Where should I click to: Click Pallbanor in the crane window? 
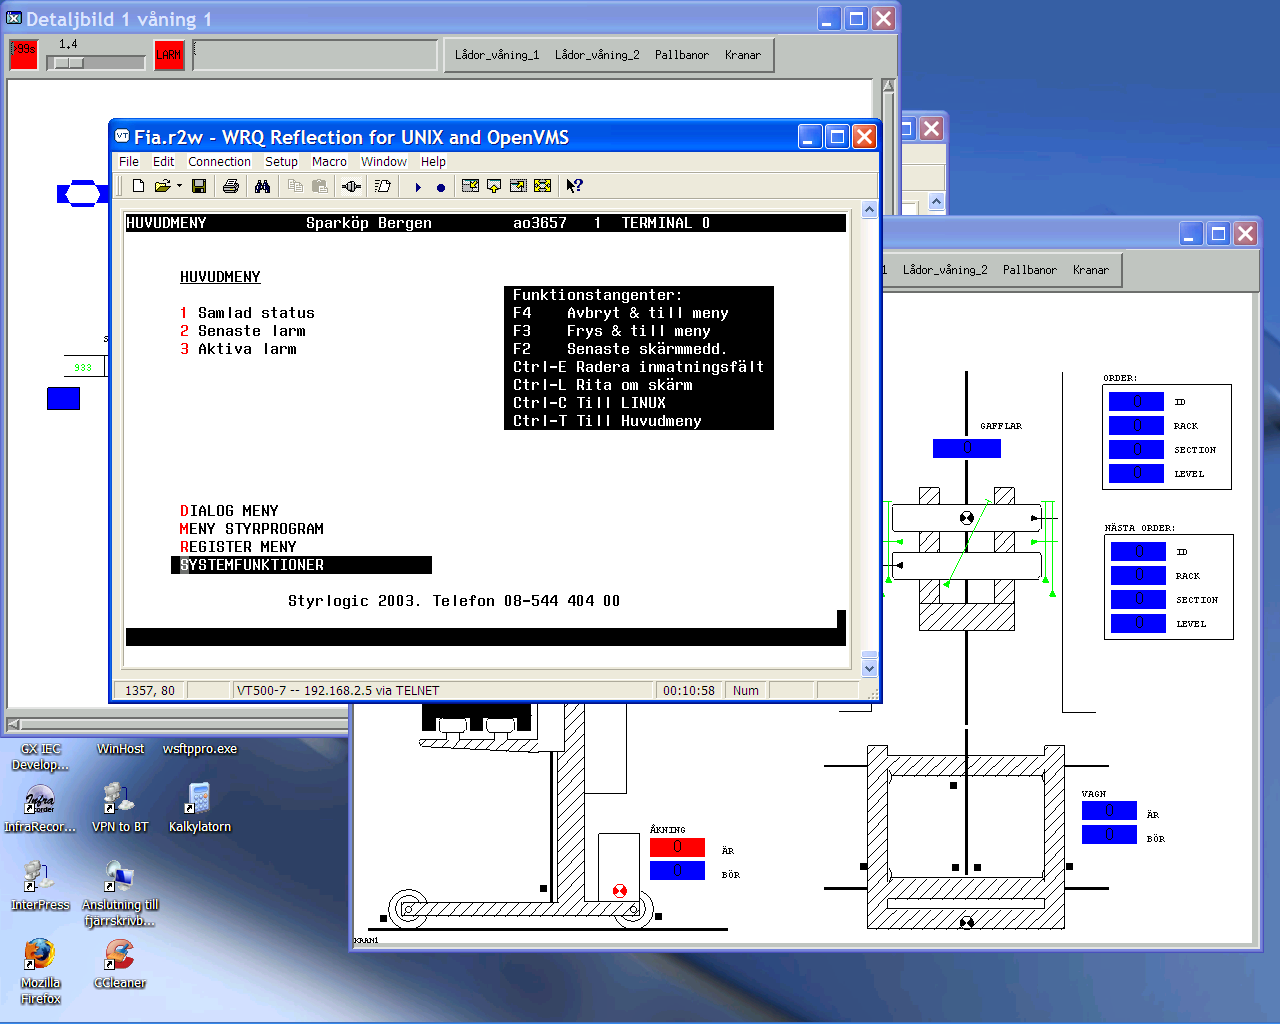(x=1029, y=270)
